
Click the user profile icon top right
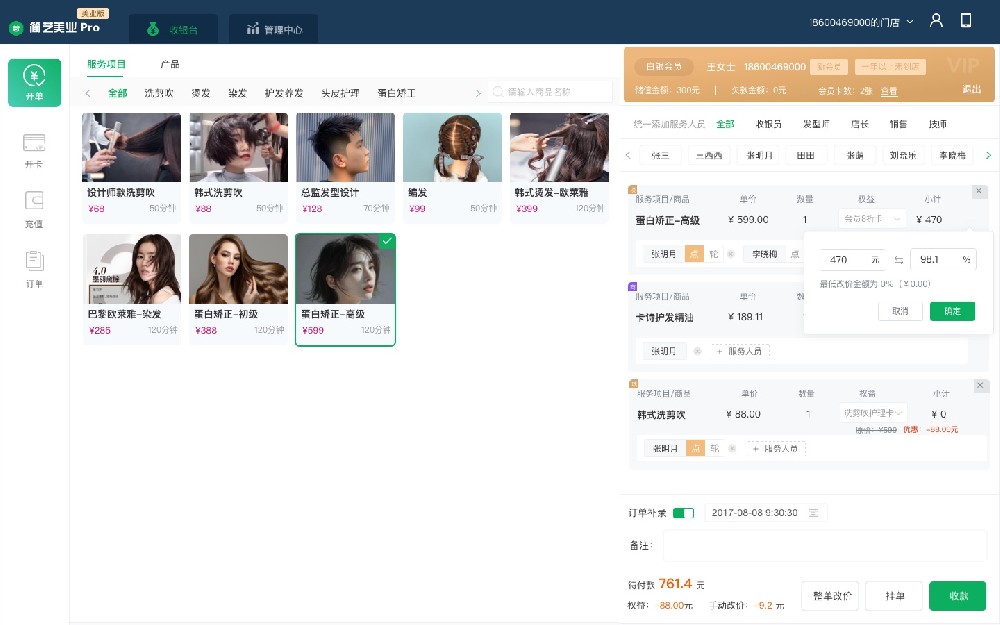936,19
